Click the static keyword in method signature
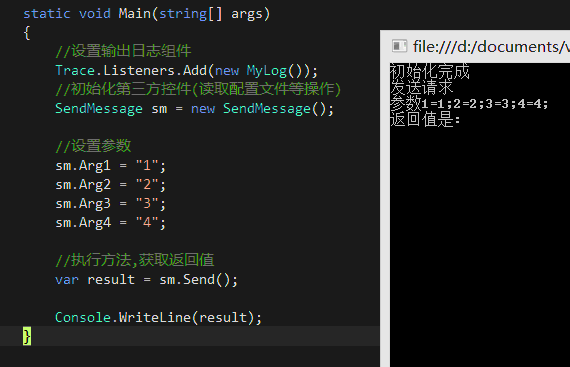The width and height of the screenshot is (570, 367). coord(47,13)
